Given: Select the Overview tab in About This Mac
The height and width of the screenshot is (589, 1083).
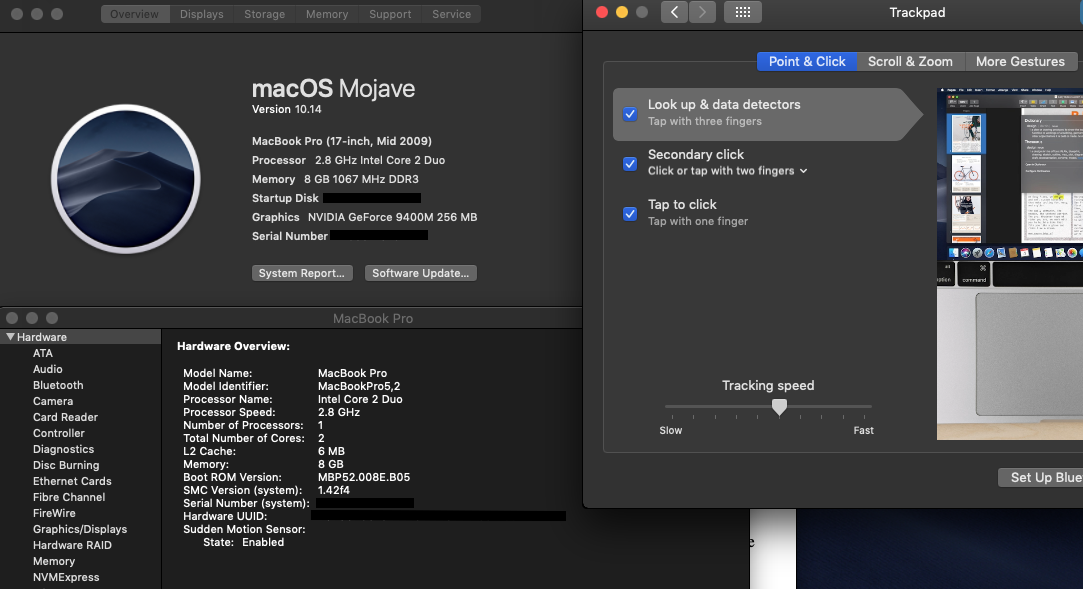Looking at the screenshot, I should (135, 14).
